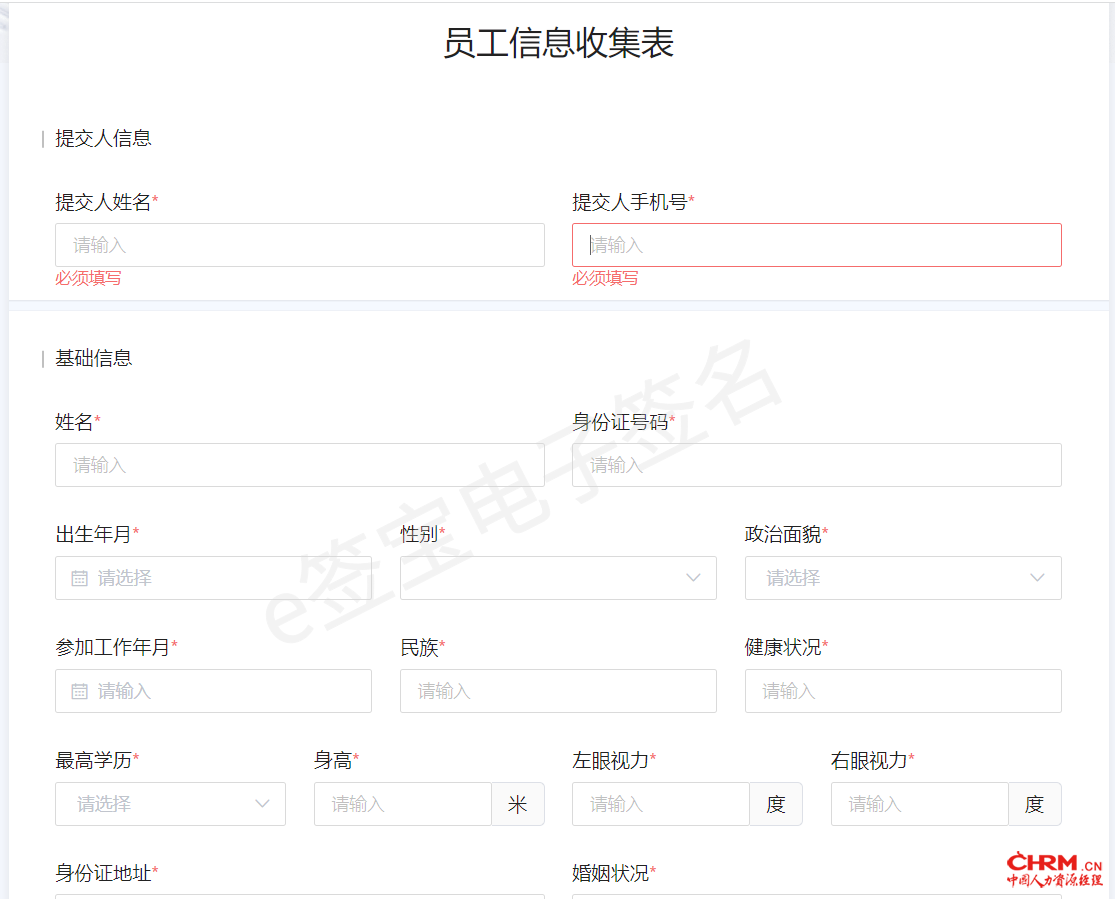Click the 度 suffix of 左眼视力
1115x899 pixels.
pyautogui.click(x=776, y=804)
